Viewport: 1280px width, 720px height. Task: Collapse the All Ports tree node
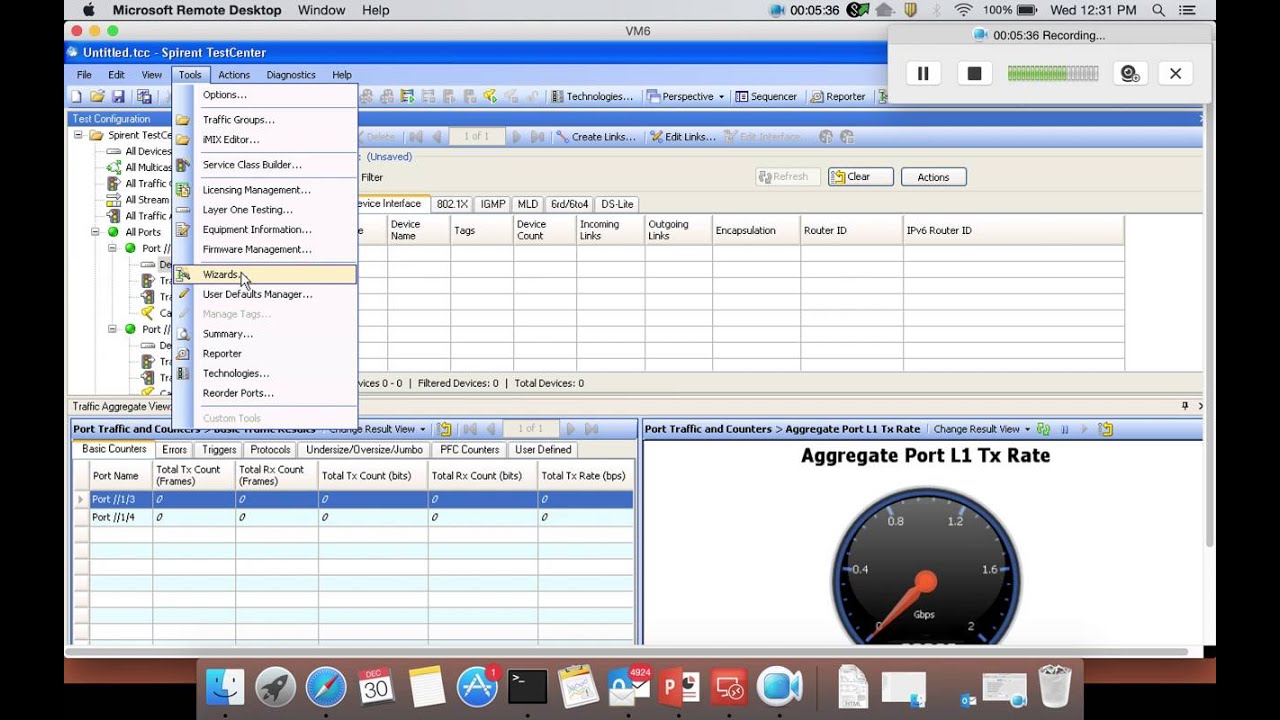[96, 232]
